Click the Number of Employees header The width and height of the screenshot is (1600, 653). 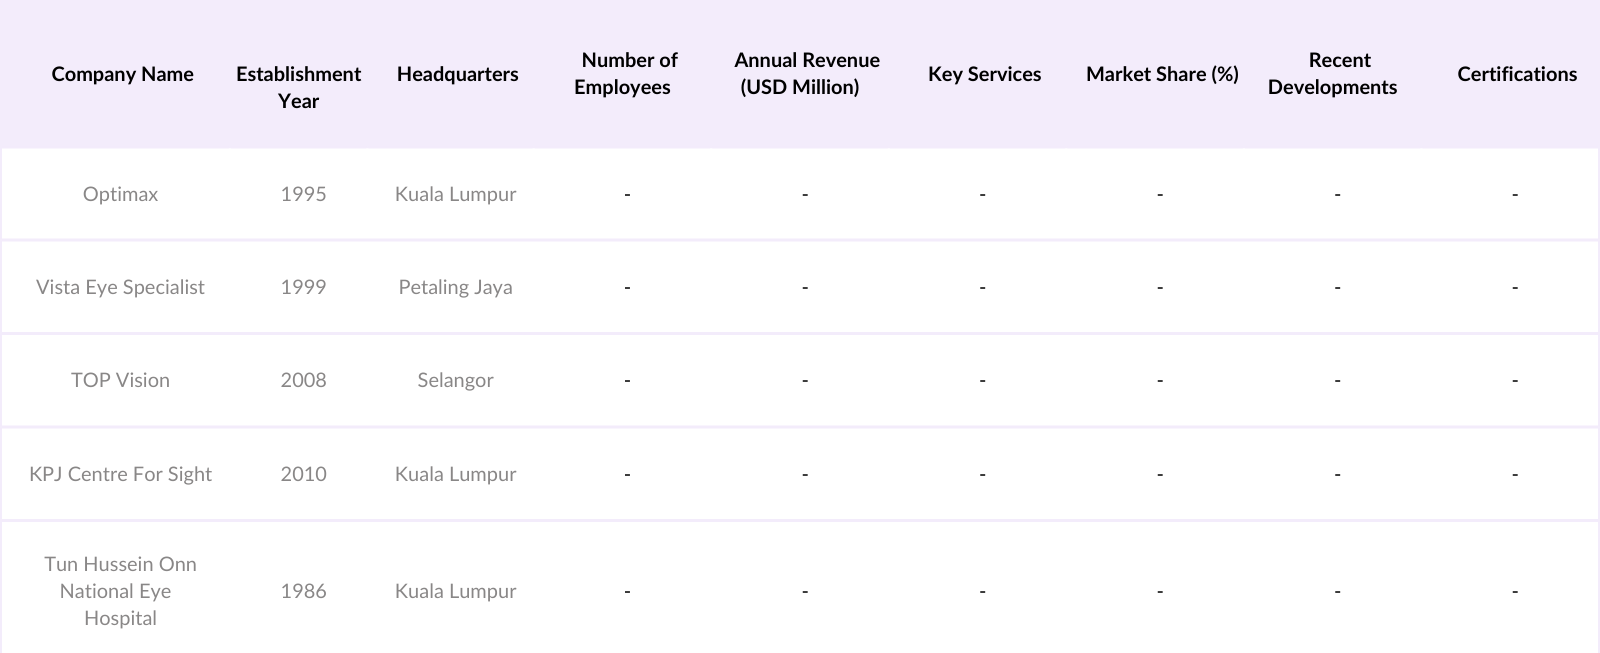pos(626,74)
